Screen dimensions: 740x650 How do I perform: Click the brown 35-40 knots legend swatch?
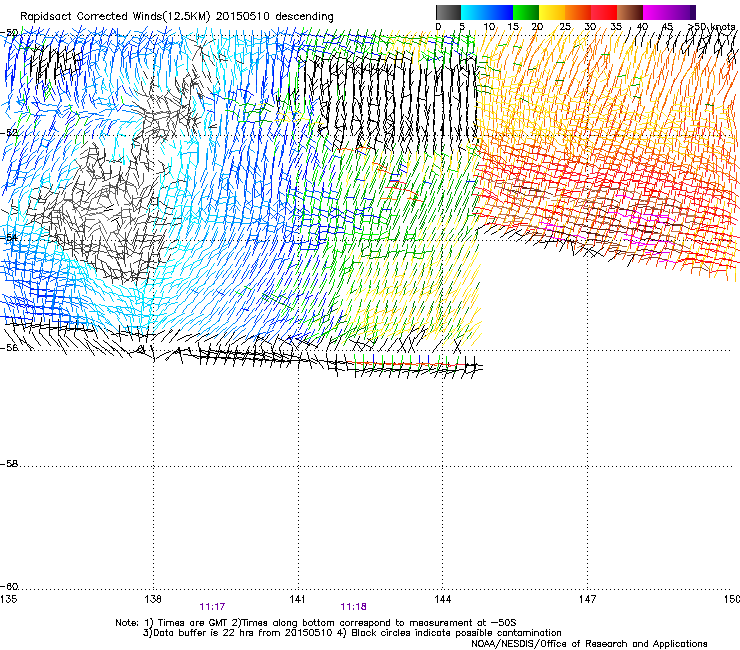coord(630,12)
